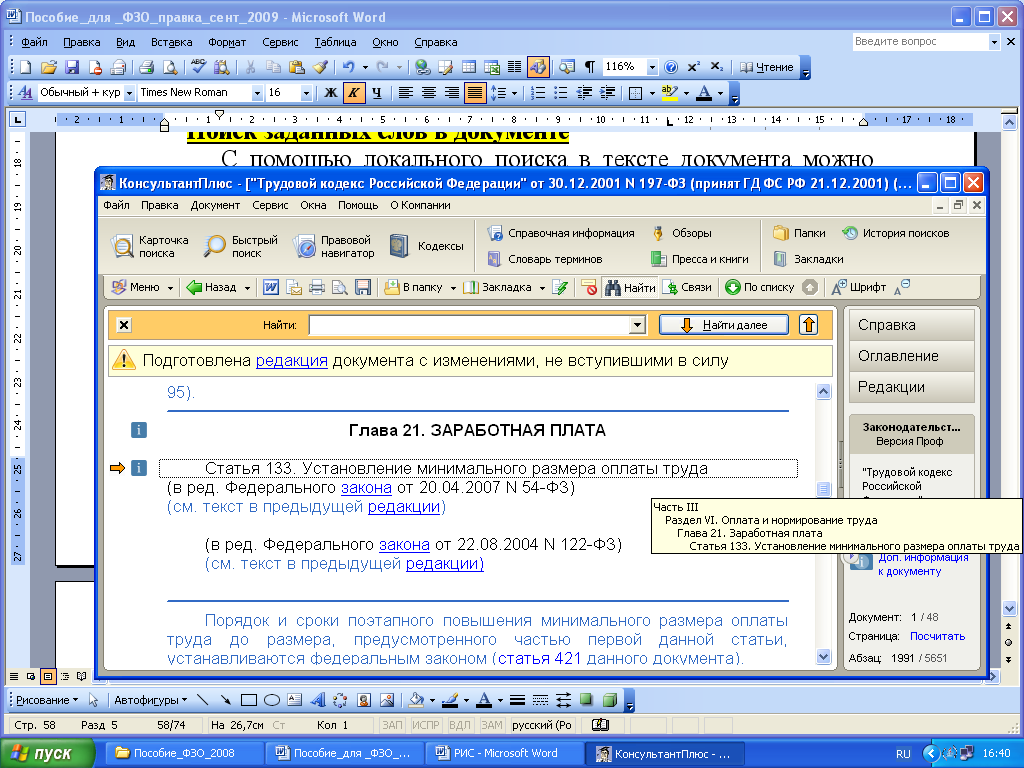Open Оглавление tab on right panel

[x=911, y=356]
